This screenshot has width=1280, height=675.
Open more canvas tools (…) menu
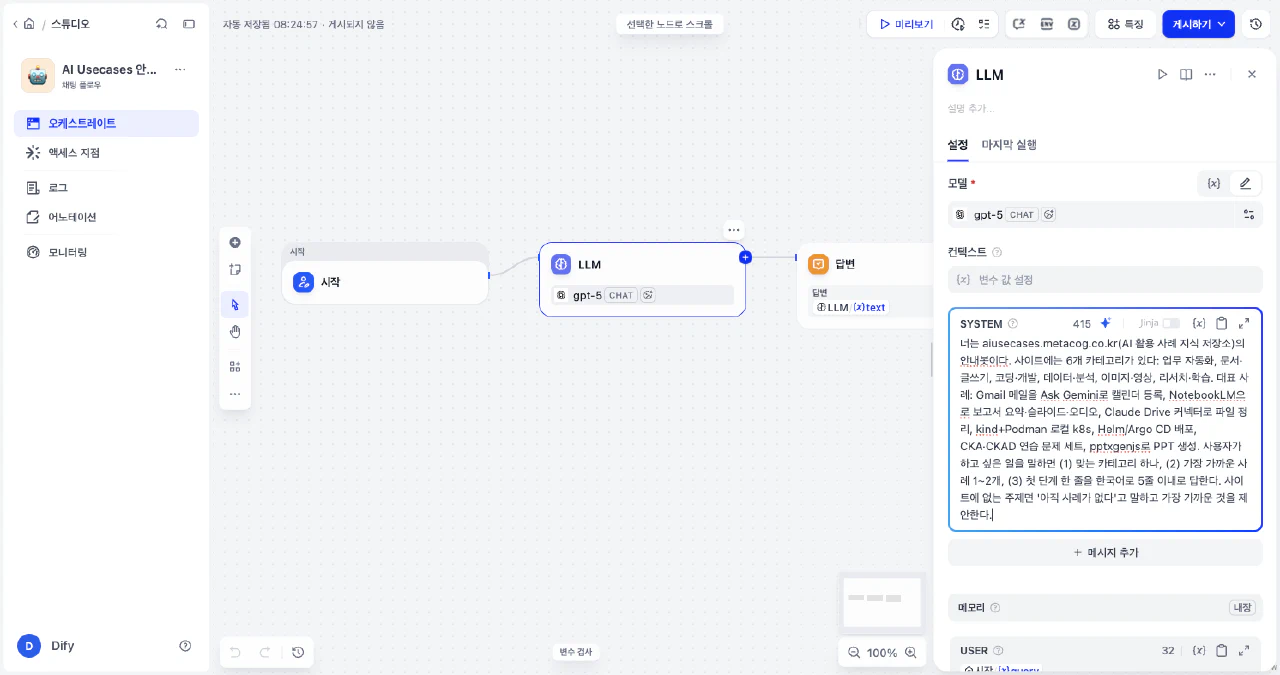click(x=235, y=393)
